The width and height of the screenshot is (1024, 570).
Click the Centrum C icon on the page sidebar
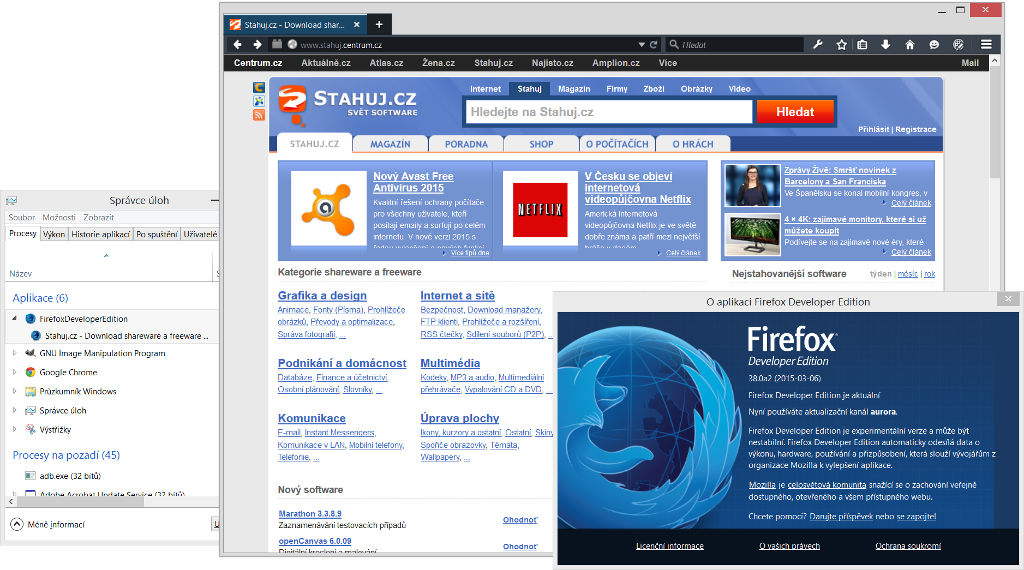point(259,87)
